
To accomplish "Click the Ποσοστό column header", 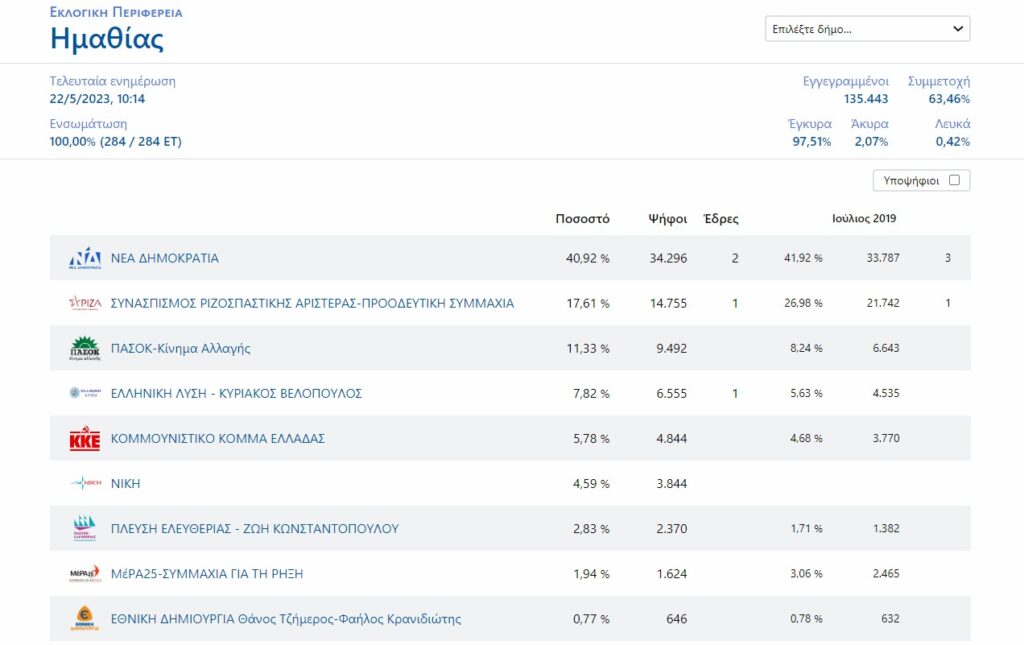I will 582,218.
